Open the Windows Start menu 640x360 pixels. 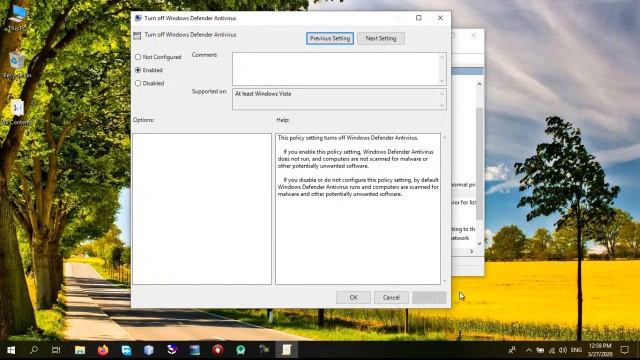pyautogui.click(x=11, y=350)
